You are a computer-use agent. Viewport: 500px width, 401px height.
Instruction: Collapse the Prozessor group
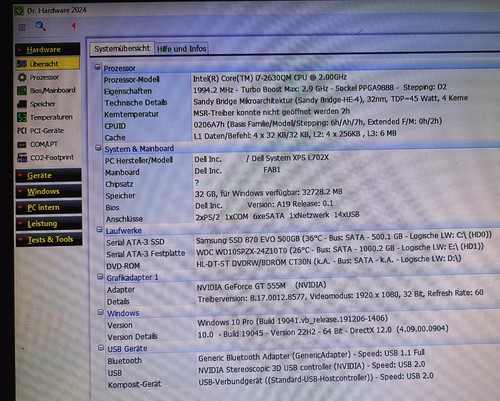coord(97,67)
